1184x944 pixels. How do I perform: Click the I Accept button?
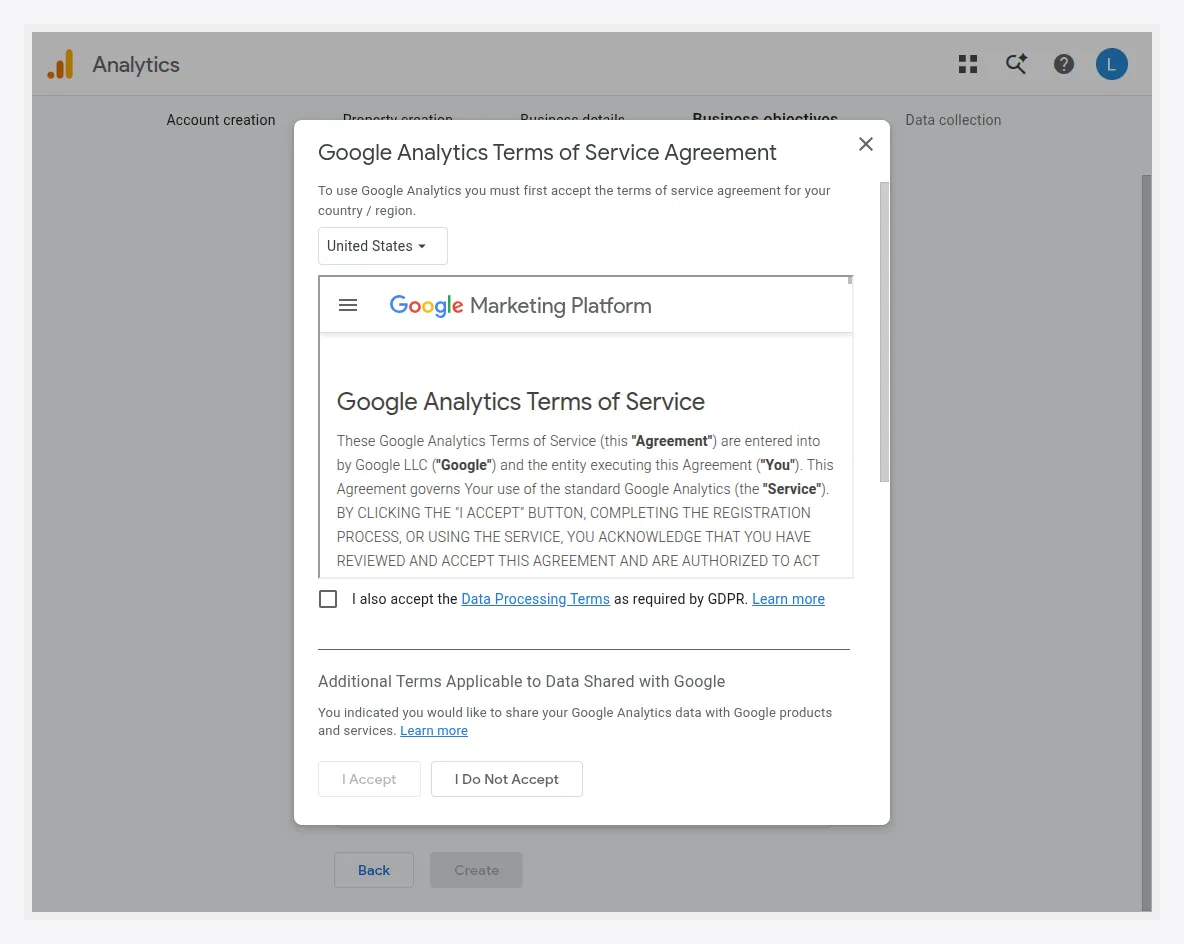[x=369, y=779]
